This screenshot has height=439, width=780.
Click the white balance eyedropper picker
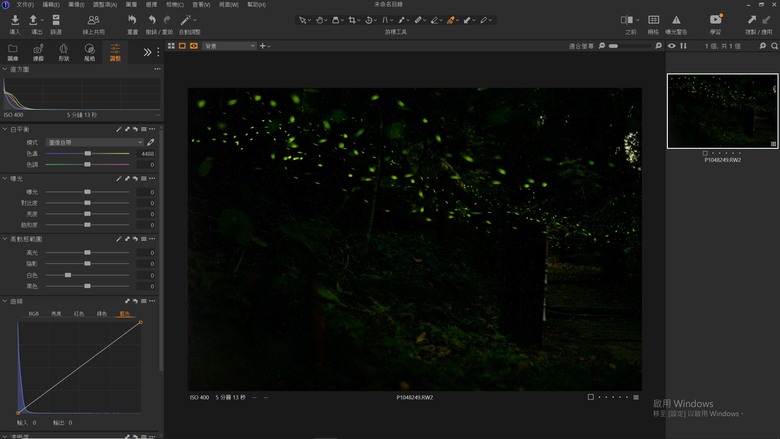[x=151, y=142]
